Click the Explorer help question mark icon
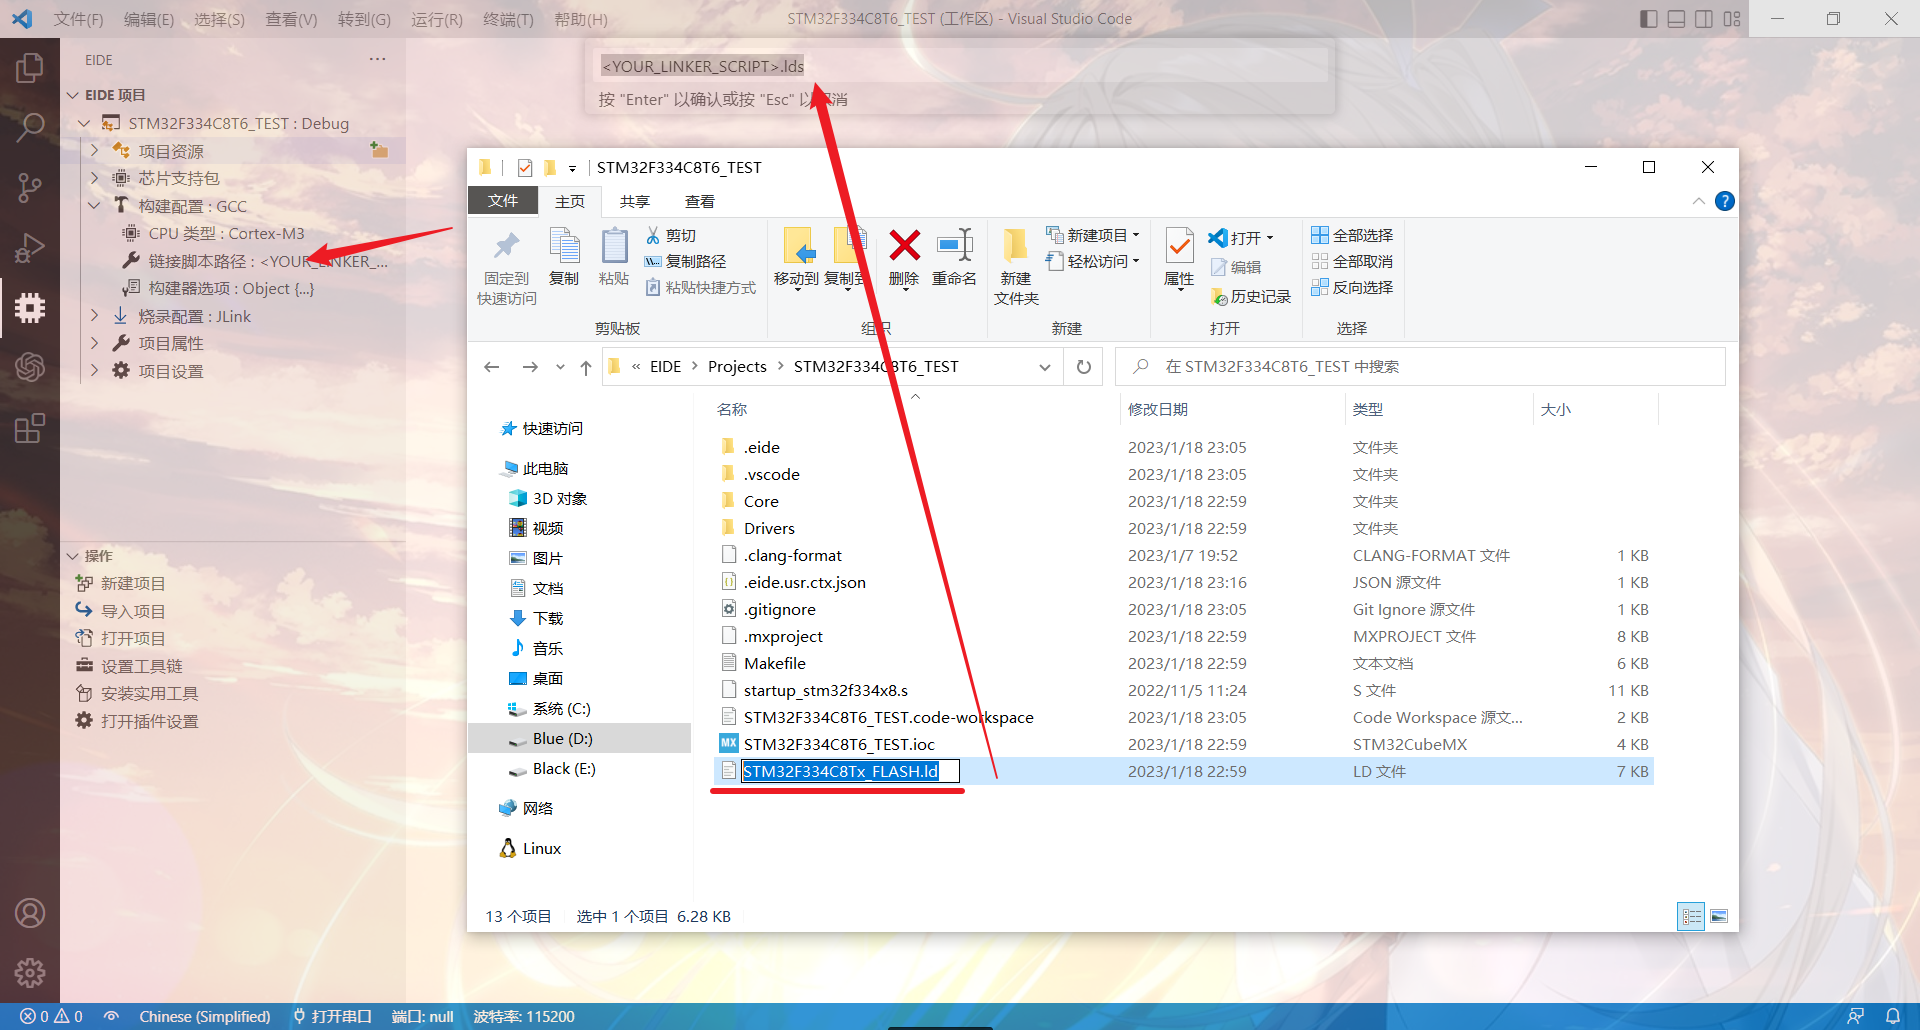 (1725, 201)
